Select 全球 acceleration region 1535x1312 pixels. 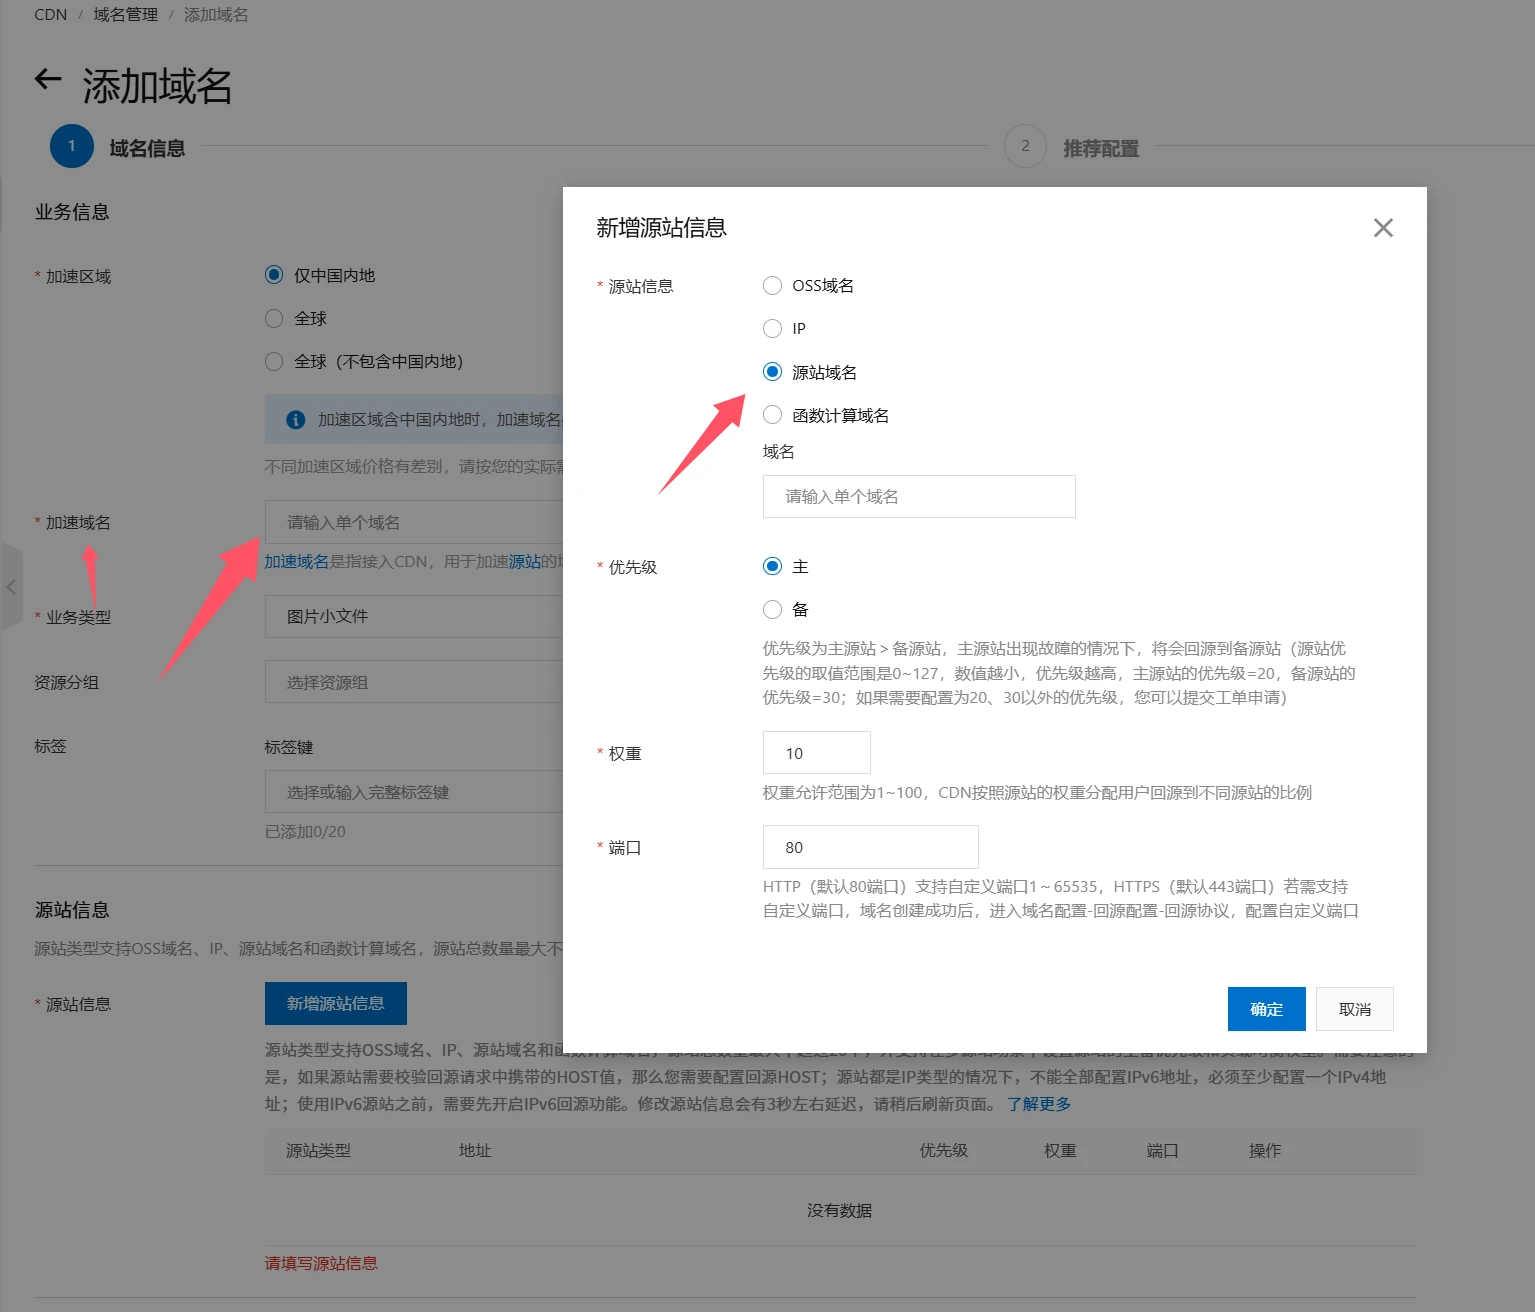tap(274, 319)
